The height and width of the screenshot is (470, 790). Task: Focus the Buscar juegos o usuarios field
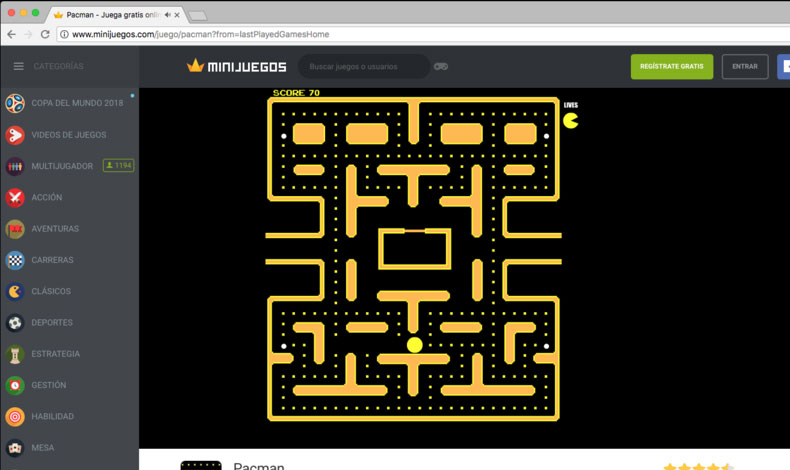click(364, 66)
